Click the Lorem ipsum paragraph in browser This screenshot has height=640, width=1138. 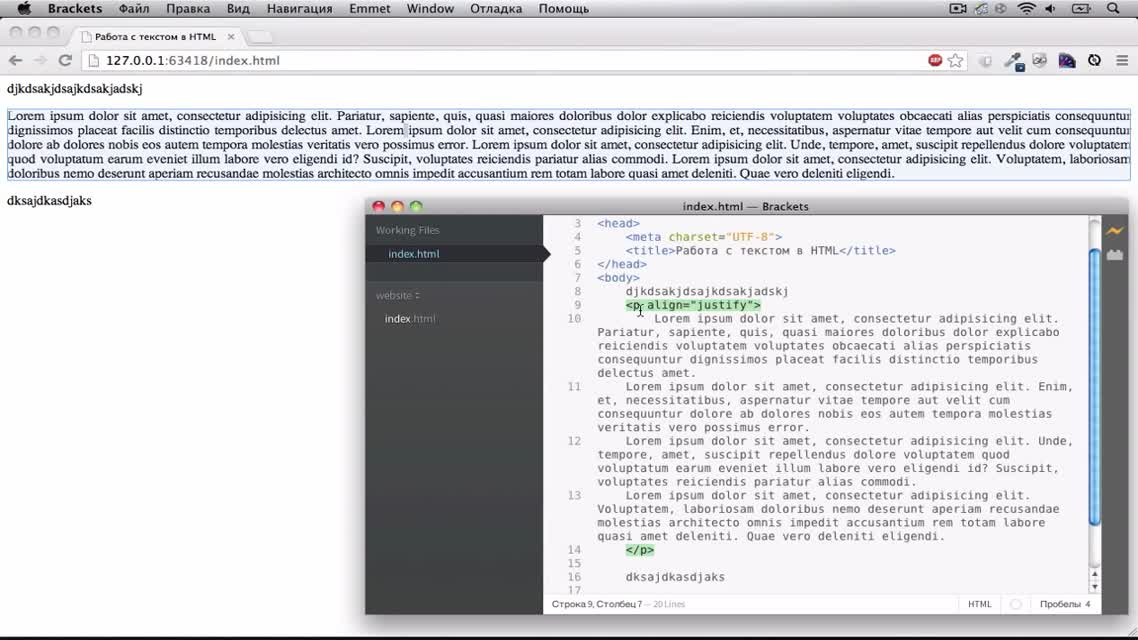569,144
